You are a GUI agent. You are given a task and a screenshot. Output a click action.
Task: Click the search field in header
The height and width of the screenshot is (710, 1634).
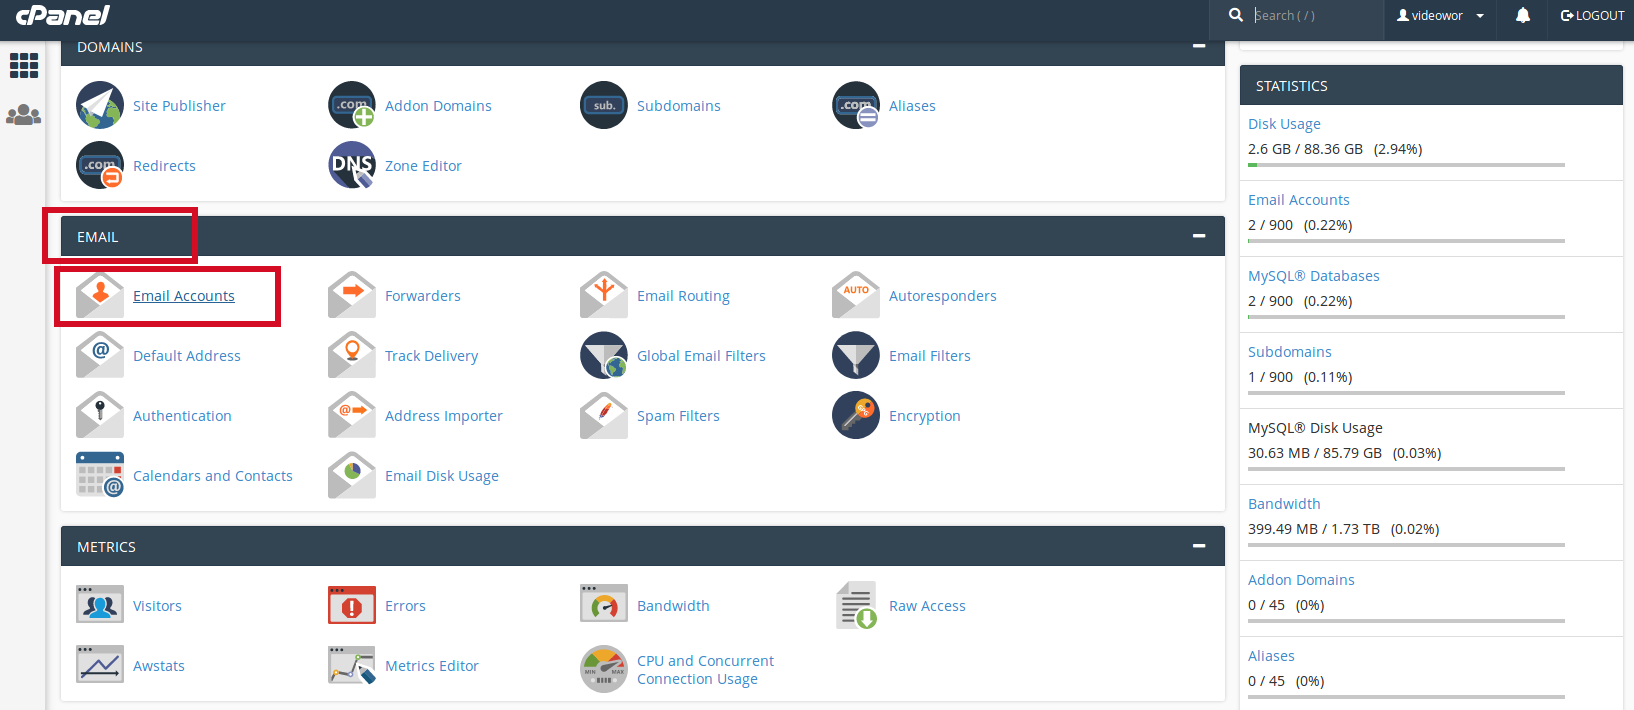(1315, 16)
